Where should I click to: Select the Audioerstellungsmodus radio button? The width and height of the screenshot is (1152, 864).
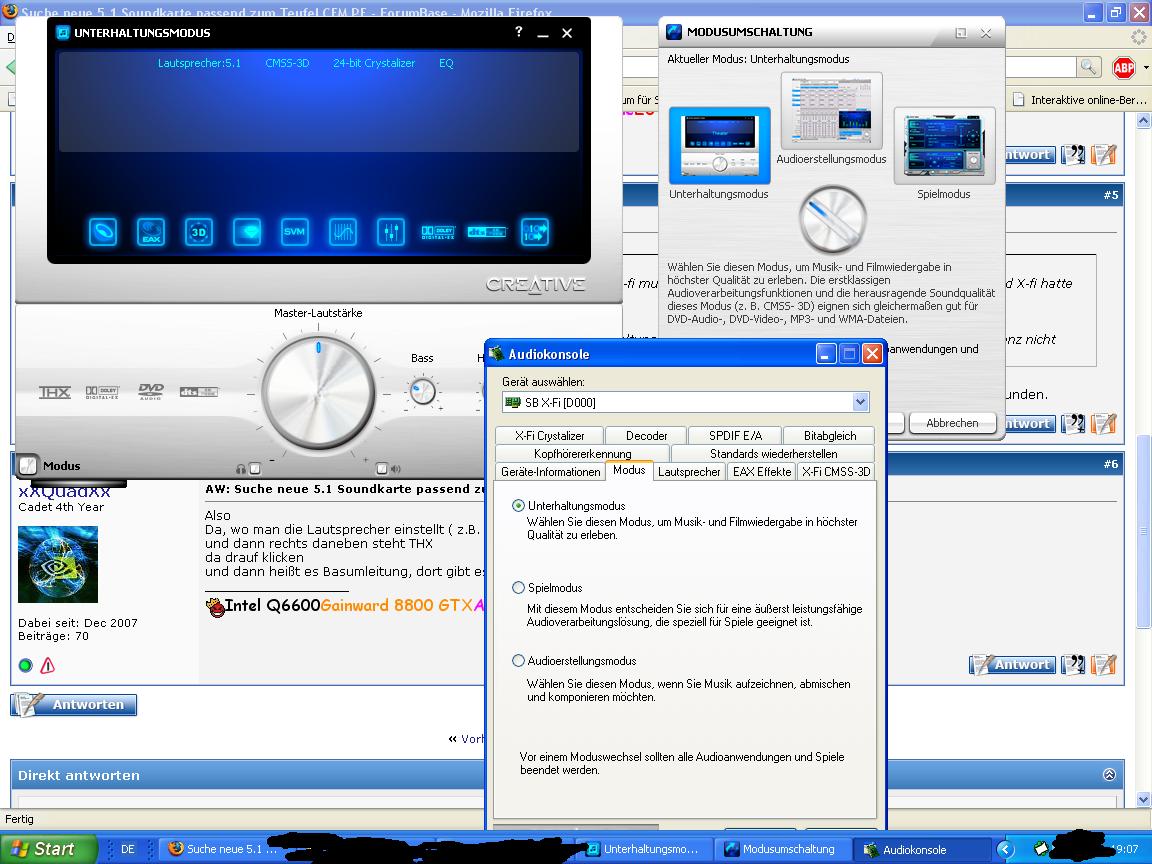[519, 660]
